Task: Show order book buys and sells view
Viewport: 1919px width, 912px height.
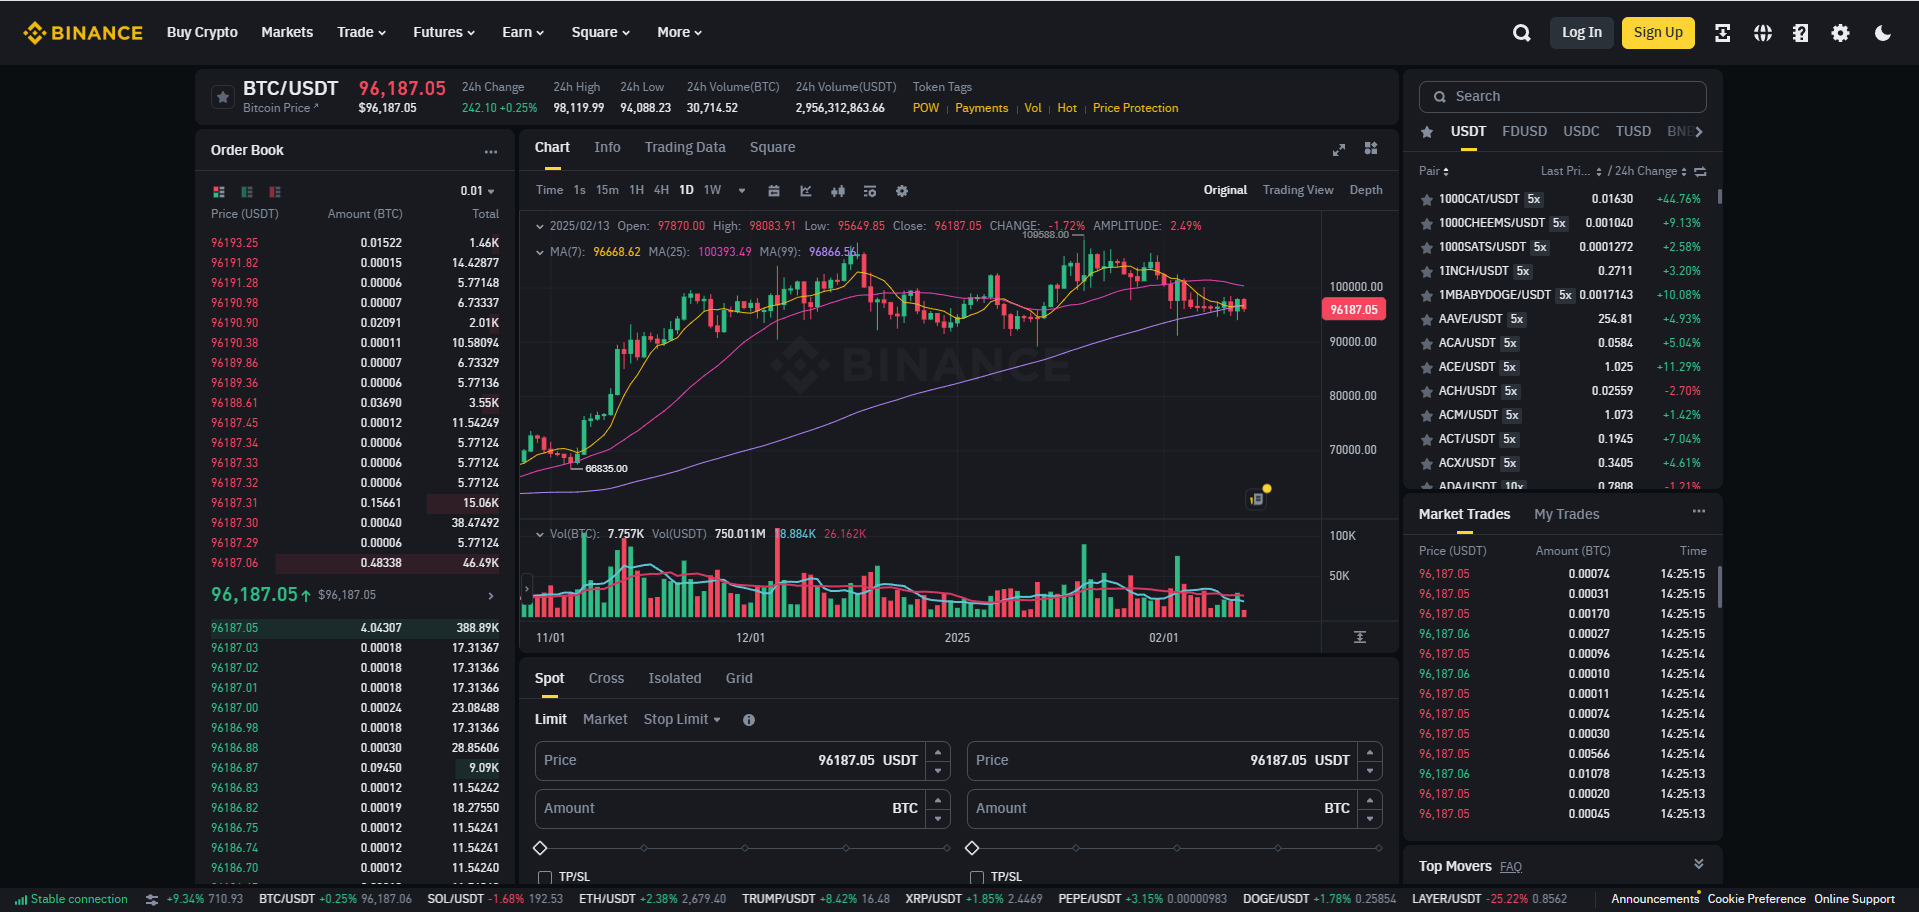Action: click(x=219, y=191)
